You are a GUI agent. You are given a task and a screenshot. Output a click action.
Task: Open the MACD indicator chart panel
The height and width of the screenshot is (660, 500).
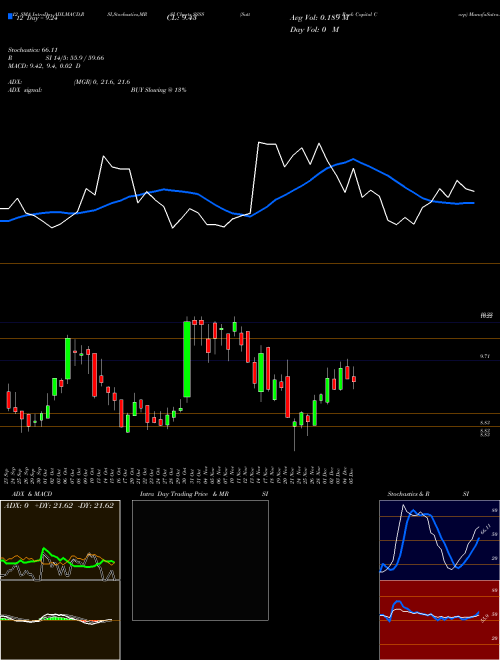click(60, 620)
